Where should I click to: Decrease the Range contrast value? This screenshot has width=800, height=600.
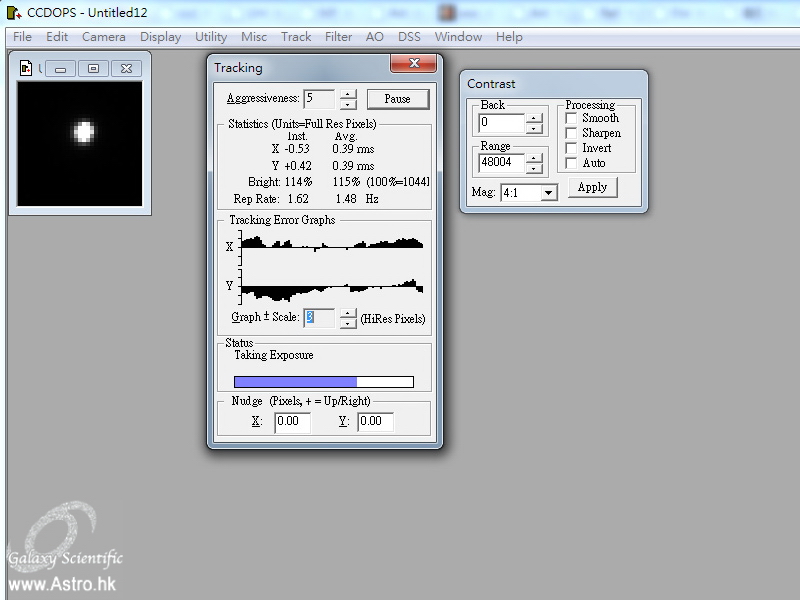click(x=534, y=166)
